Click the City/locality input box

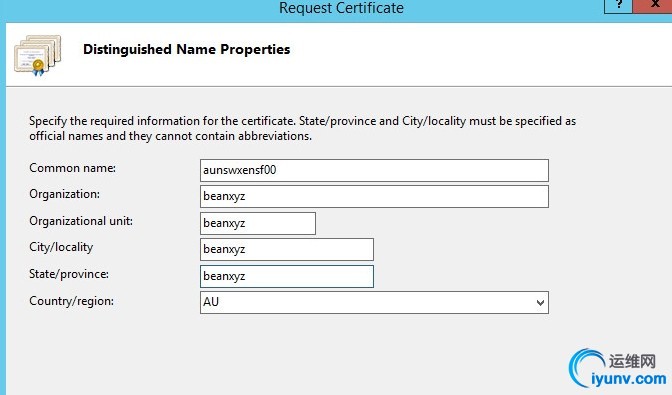tap(287, 249)
